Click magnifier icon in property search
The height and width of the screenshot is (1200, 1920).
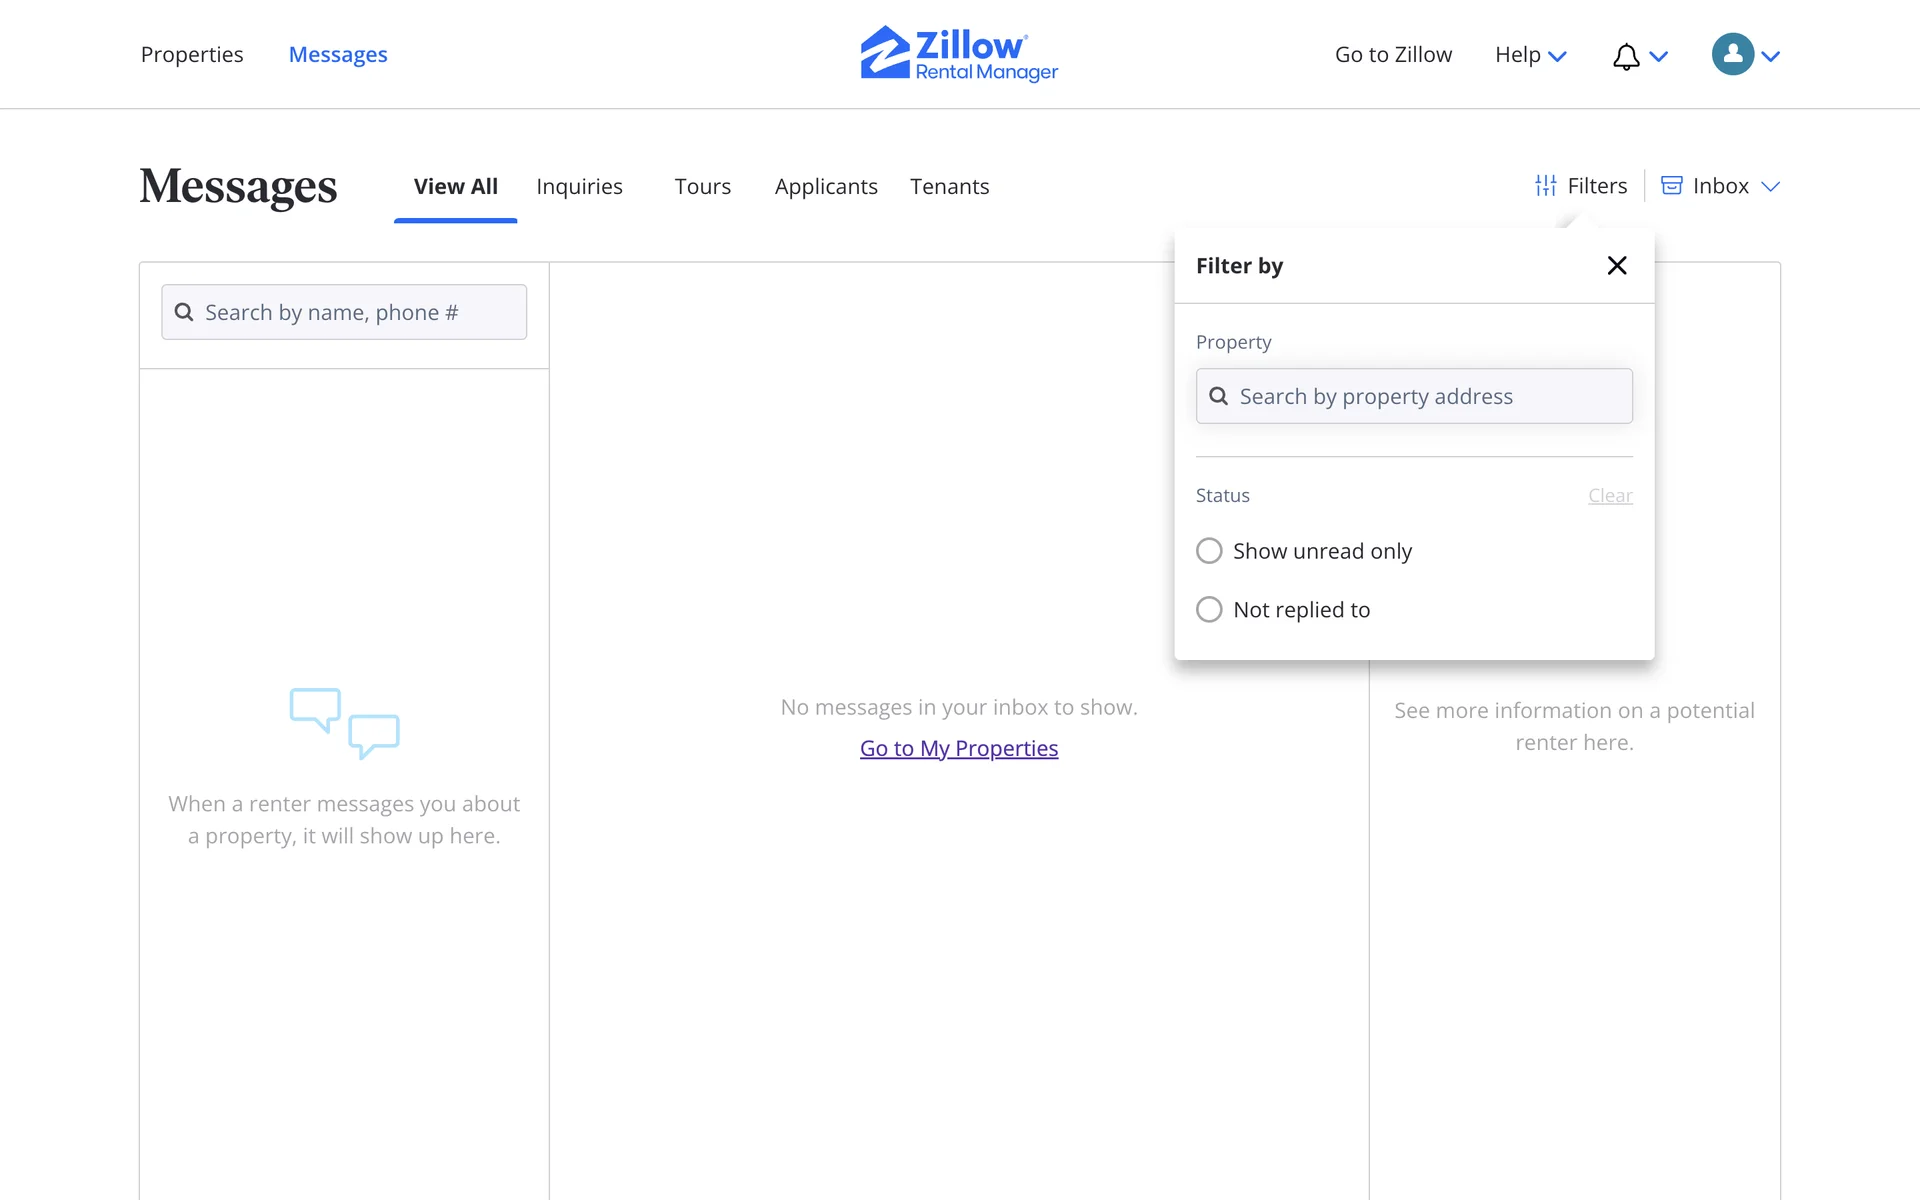coord(1218,396)
